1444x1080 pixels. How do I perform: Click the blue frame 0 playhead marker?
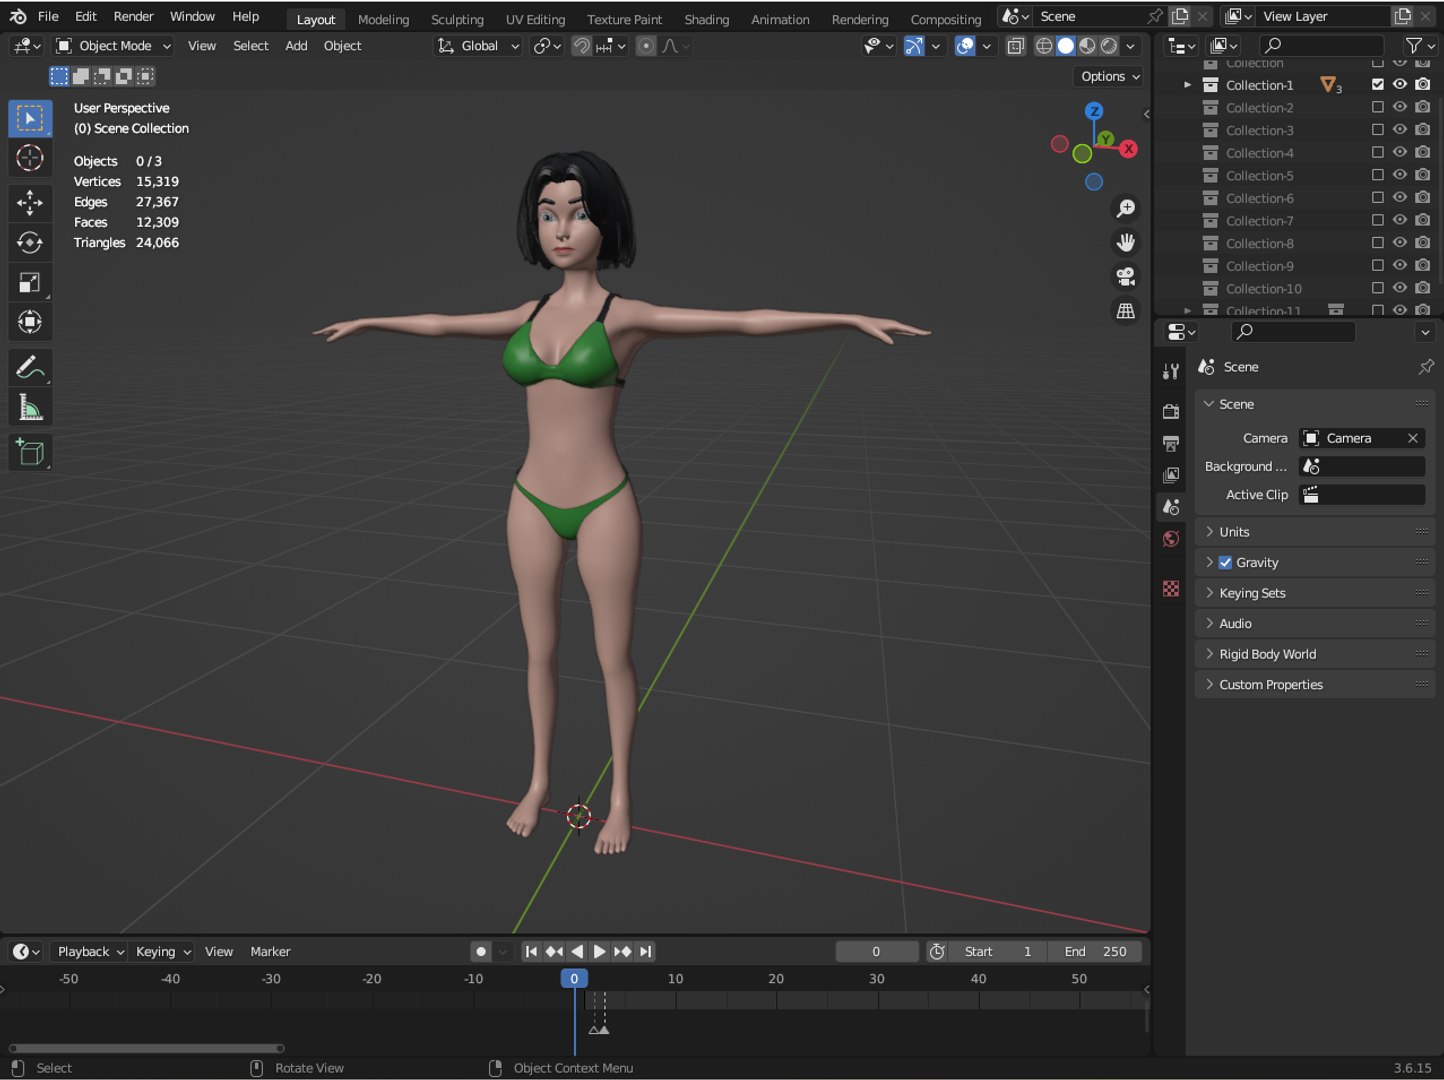click(x=574, y=979)
